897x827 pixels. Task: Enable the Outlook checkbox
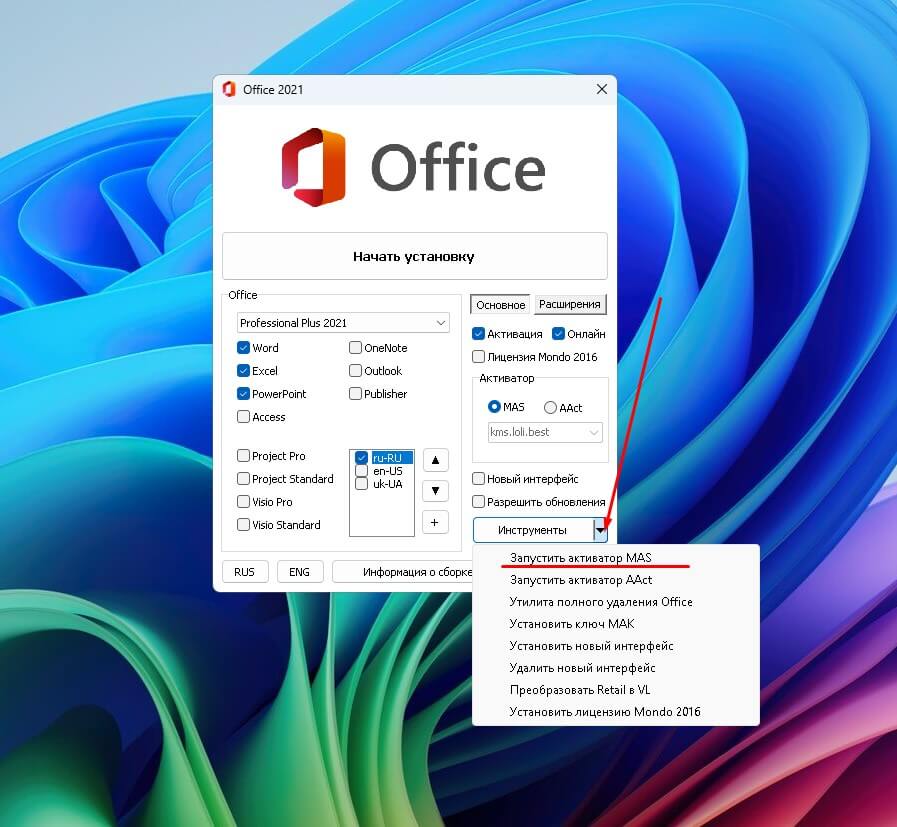(355, 371)
